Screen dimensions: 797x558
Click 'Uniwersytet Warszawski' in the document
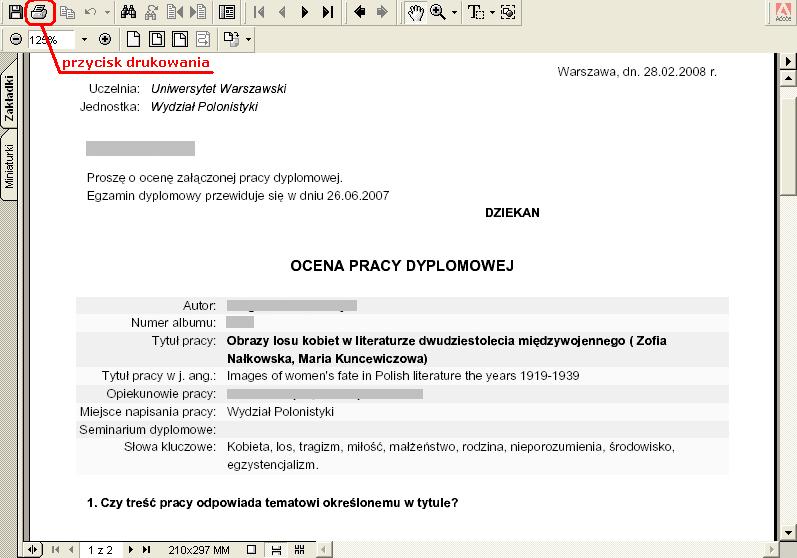(219, 88)
